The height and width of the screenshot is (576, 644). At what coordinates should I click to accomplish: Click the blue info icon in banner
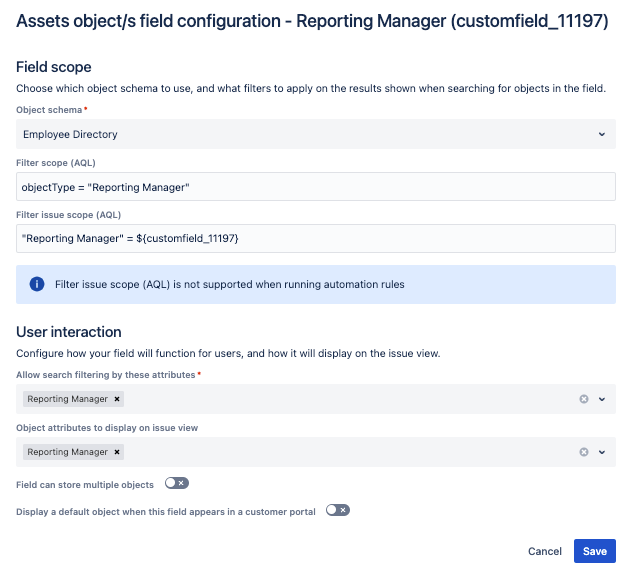click(x=37, y=284)
